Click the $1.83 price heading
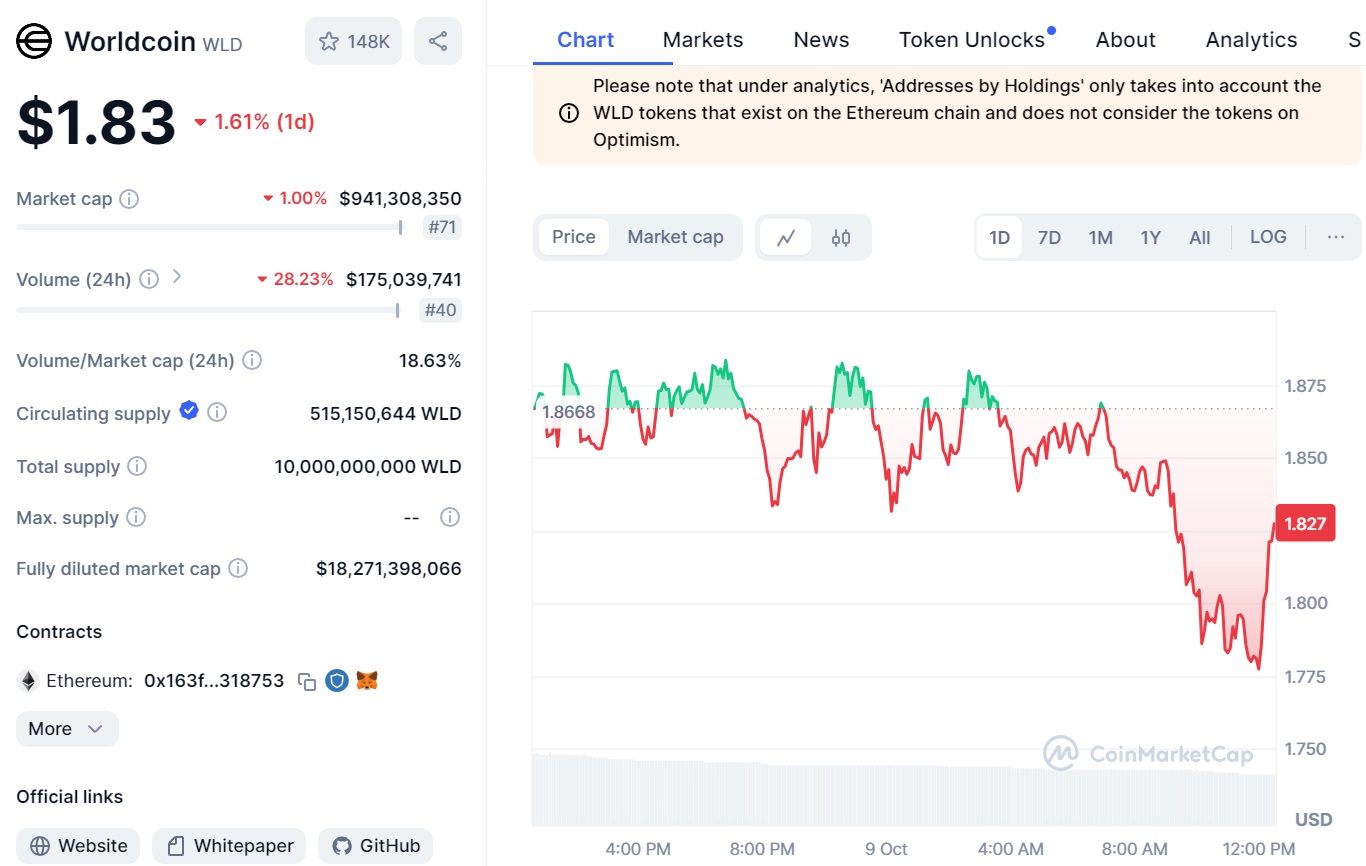The height and width of the screenshot is (866, 1366). (97, 122)
